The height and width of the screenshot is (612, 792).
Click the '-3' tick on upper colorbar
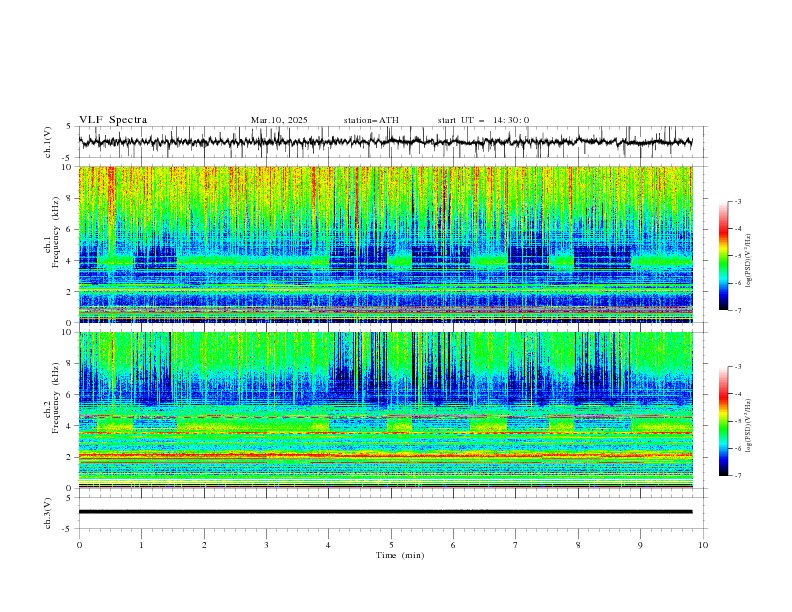(737, 201)
